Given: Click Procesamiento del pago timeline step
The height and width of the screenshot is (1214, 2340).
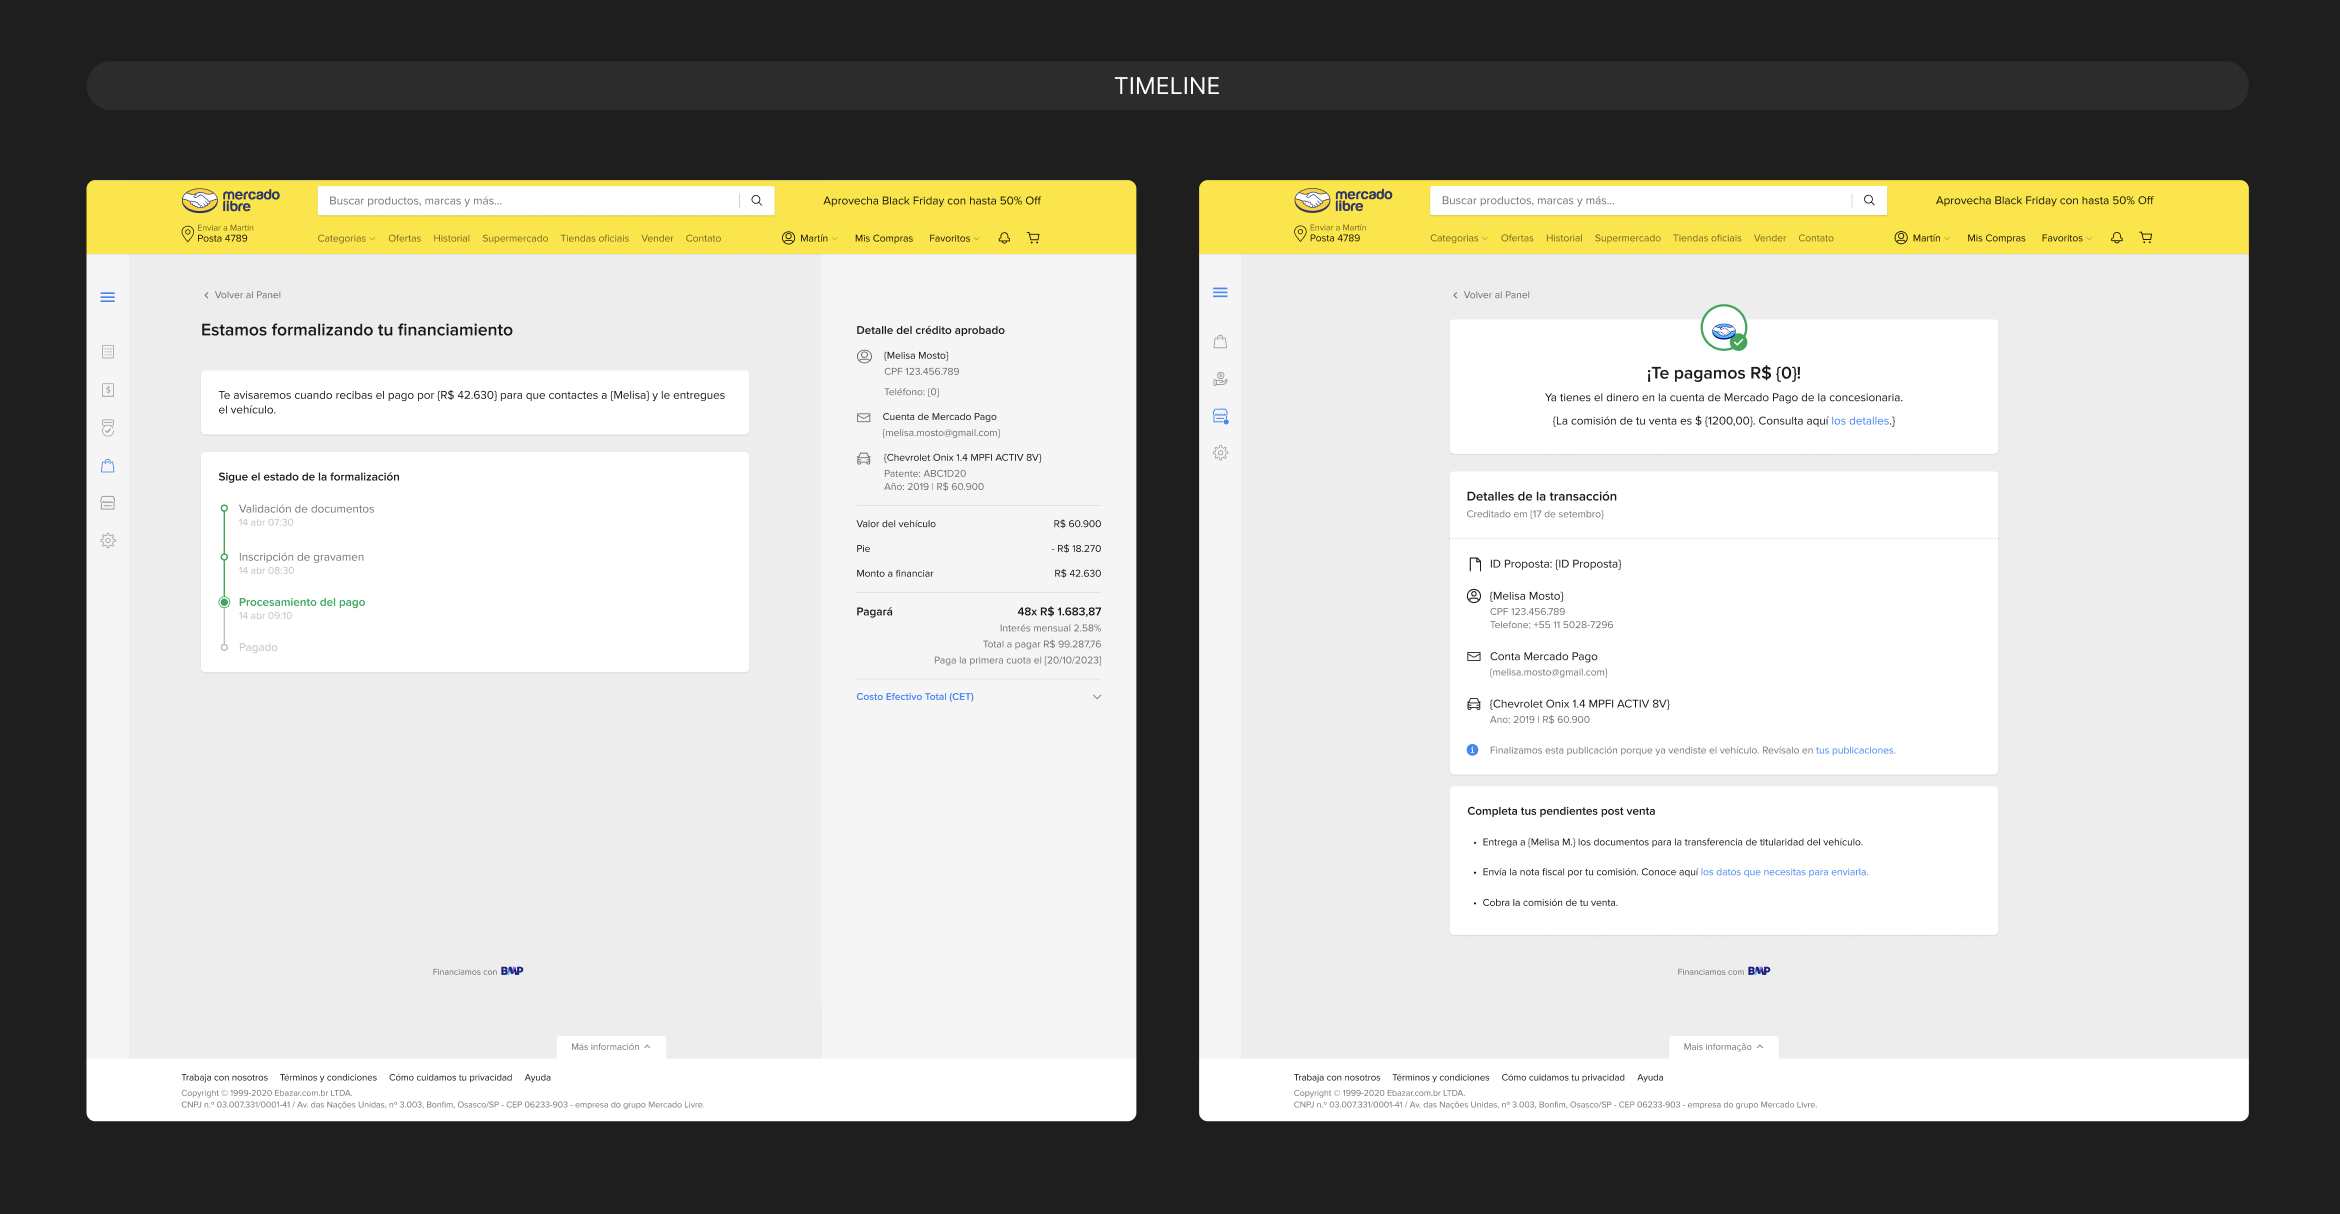Looking at the screenshot, I should click(x=301, y=603).
